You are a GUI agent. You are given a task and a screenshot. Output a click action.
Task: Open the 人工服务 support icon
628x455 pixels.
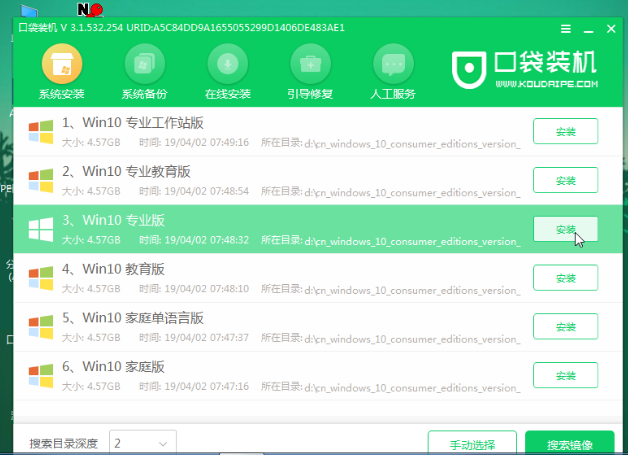[x=393, y=66]
